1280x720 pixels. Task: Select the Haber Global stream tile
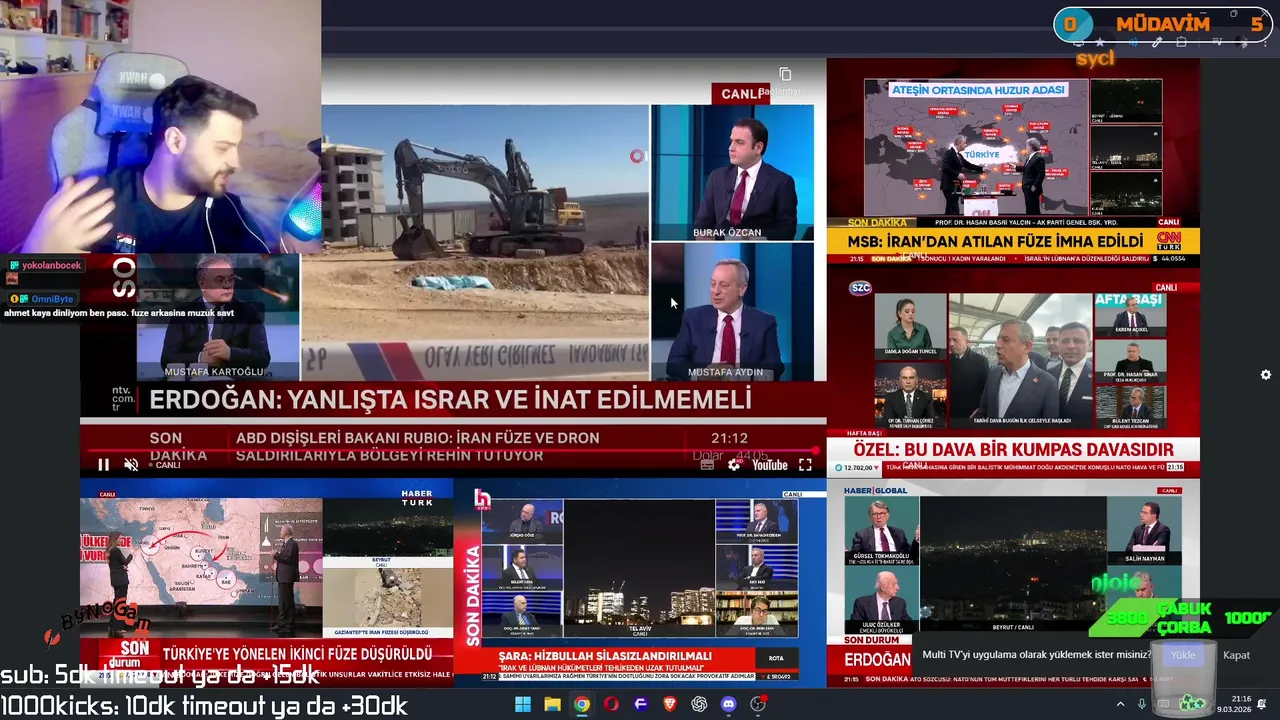(1013, 583)
